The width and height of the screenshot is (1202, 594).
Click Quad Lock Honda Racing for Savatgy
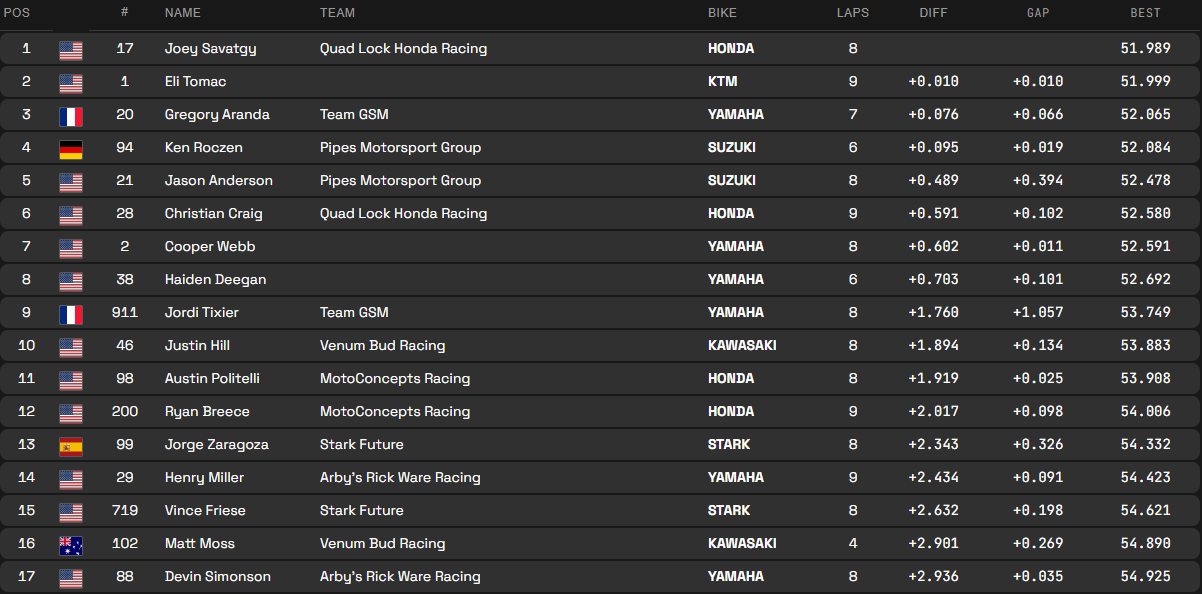coord(403,49)
